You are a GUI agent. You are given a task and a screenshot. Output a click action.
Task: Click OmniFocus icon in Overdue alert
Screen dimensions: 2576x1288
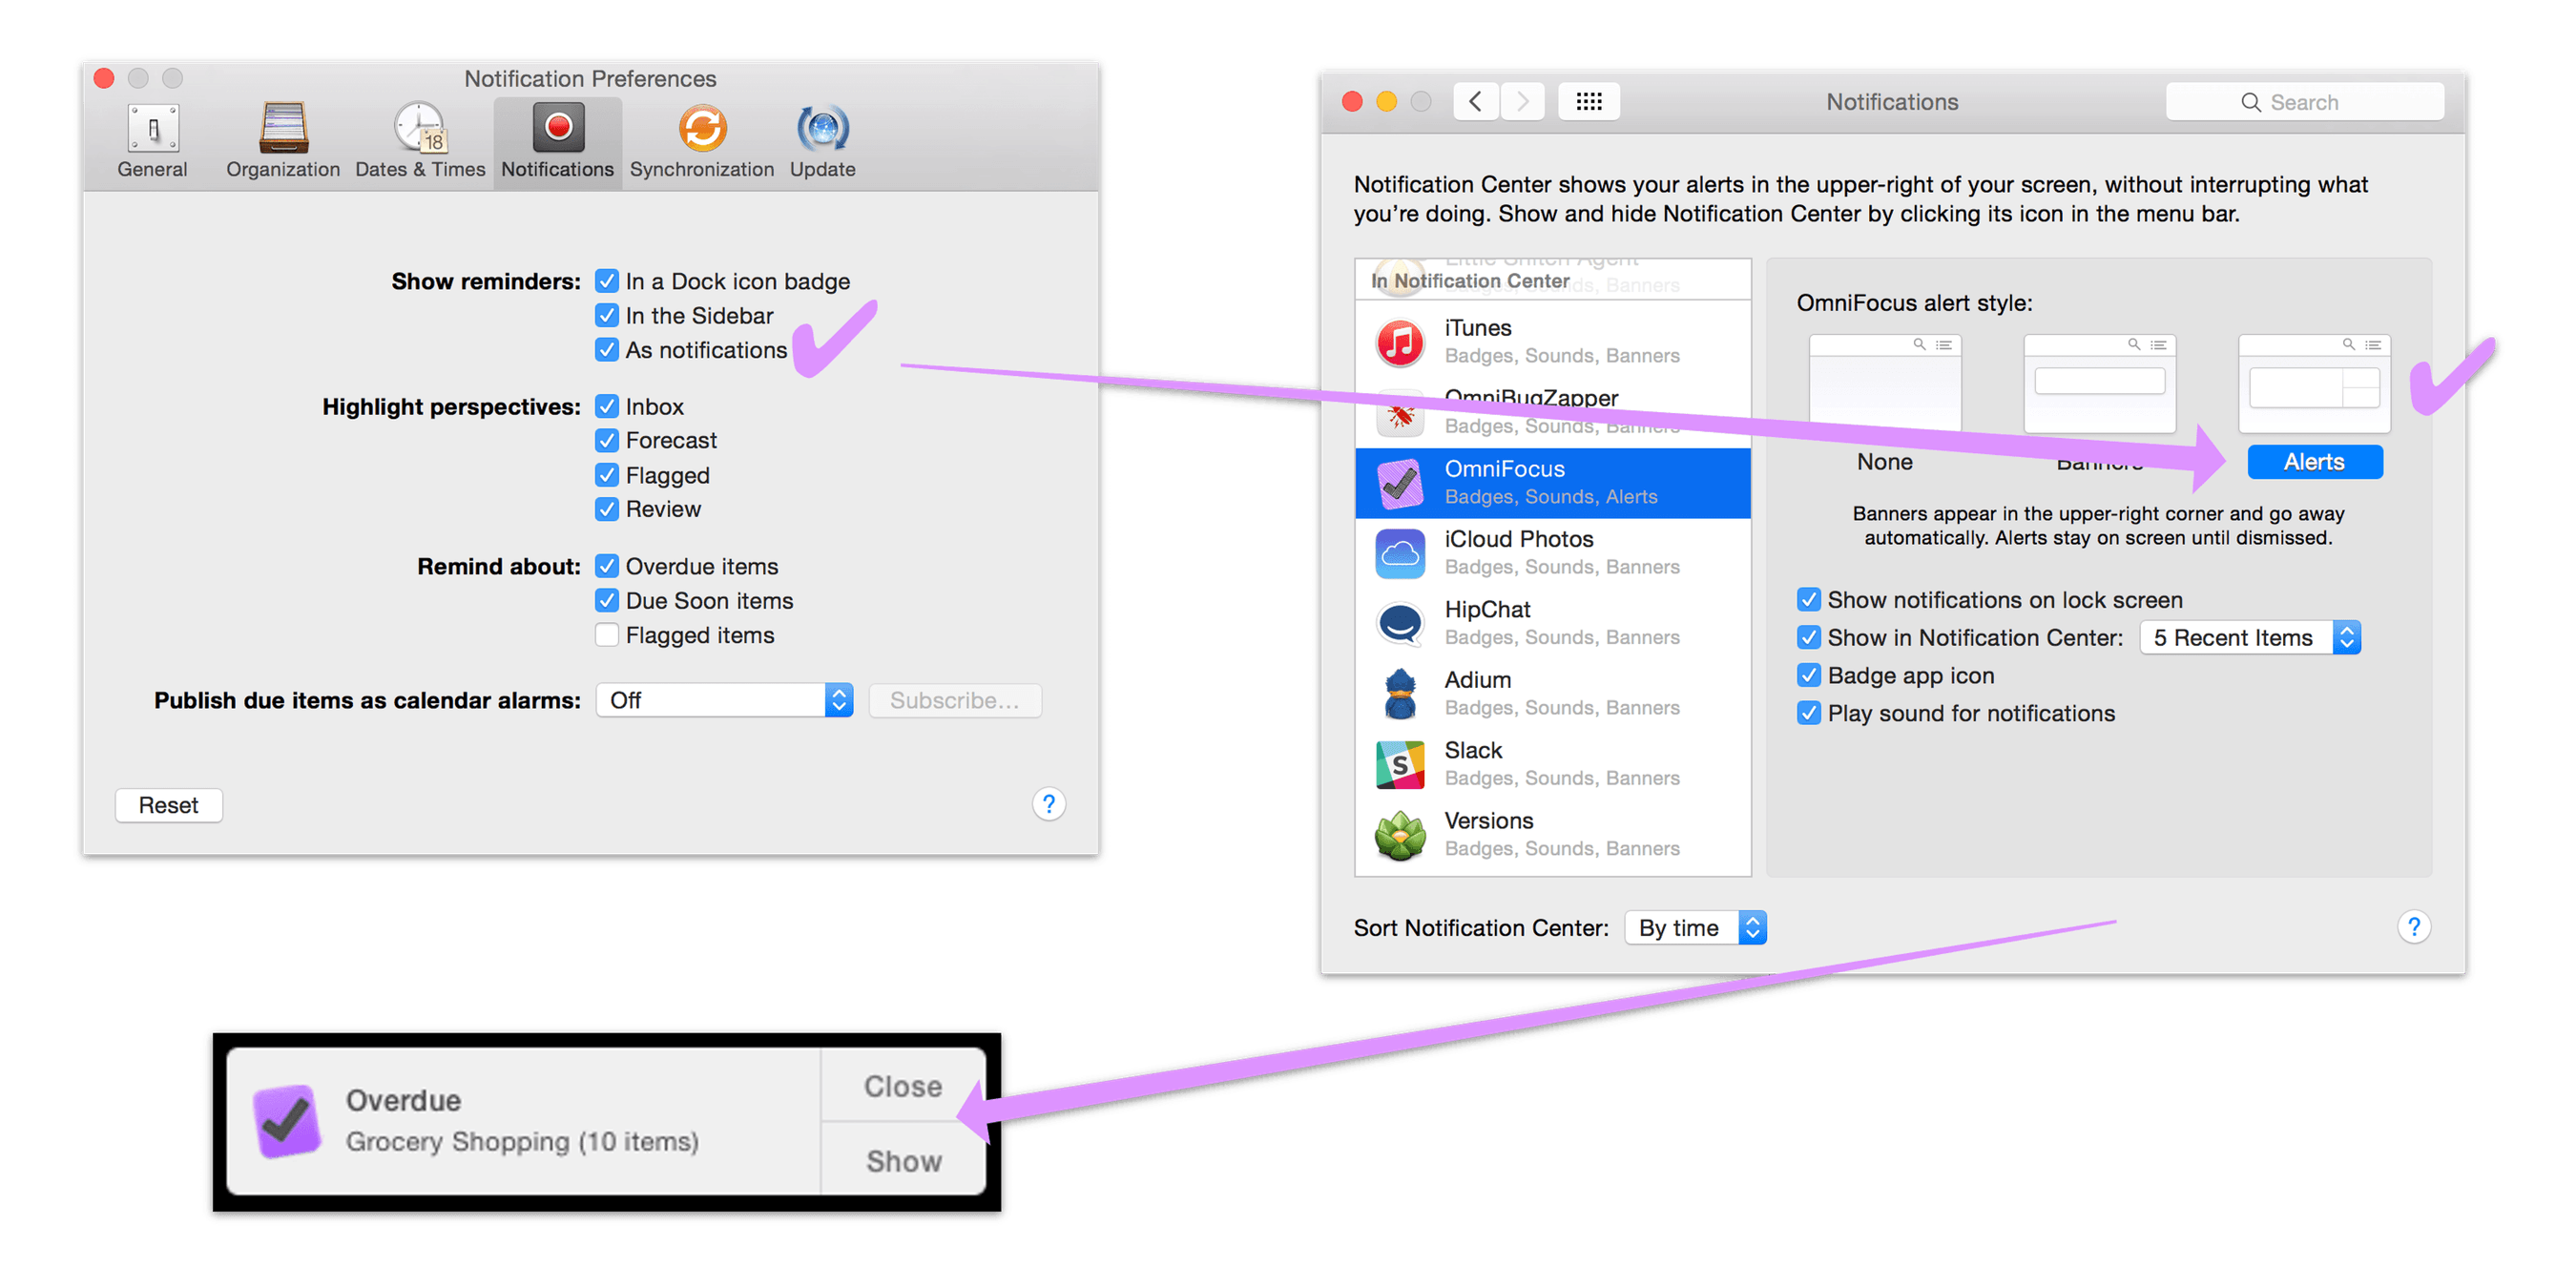point(287,1121)
